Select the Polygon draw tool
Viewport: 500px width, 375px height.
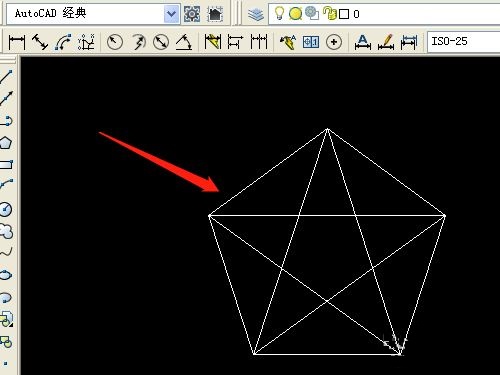6,143
